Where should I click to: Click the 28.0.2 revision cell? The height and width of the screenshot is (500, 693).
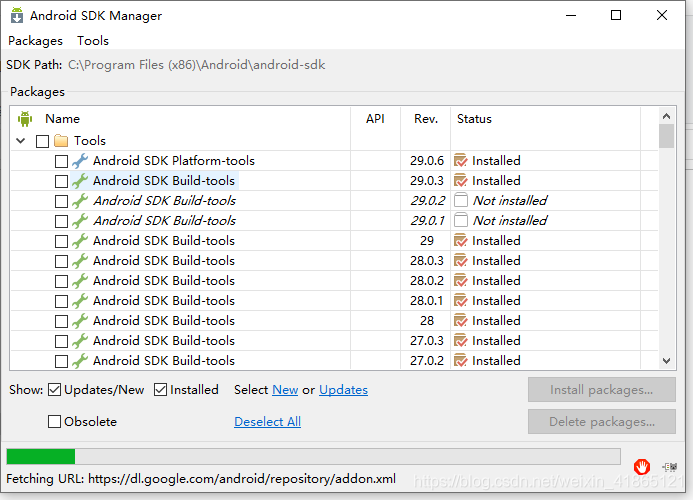[x=426, y=281]
